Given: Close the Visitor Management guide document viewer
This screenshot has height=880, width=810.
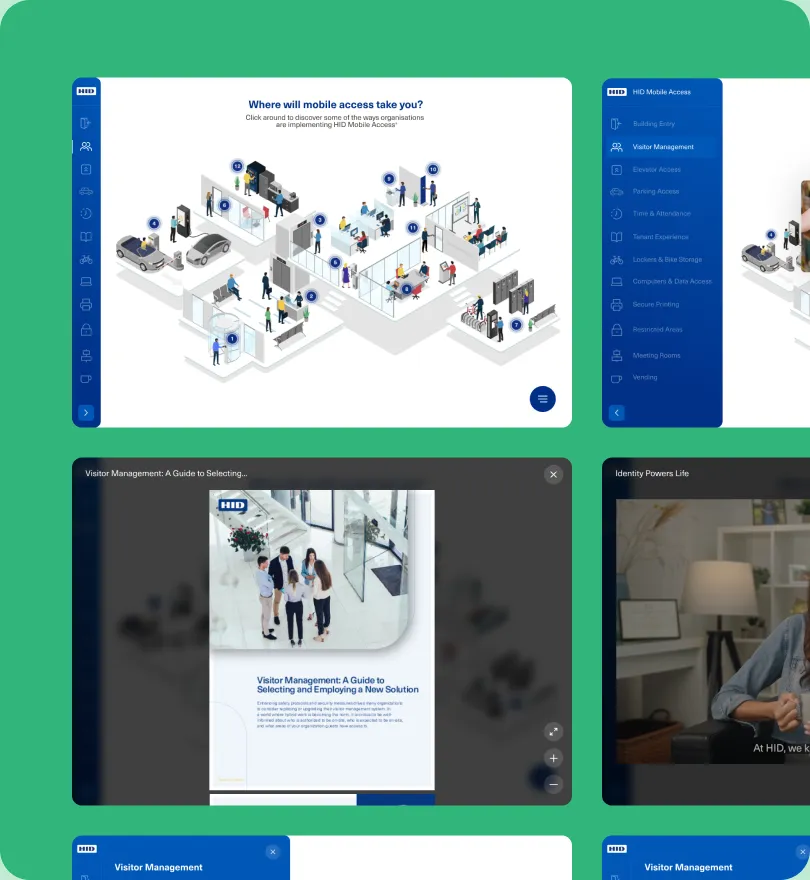Looking at the screenshot, I should click(553, 474).
